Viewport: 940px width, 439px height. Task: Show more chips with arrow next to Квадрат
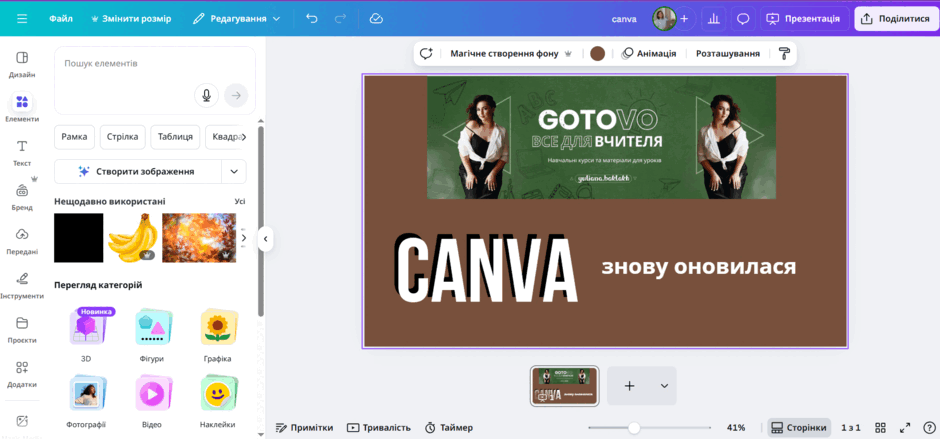pos(243,137)
